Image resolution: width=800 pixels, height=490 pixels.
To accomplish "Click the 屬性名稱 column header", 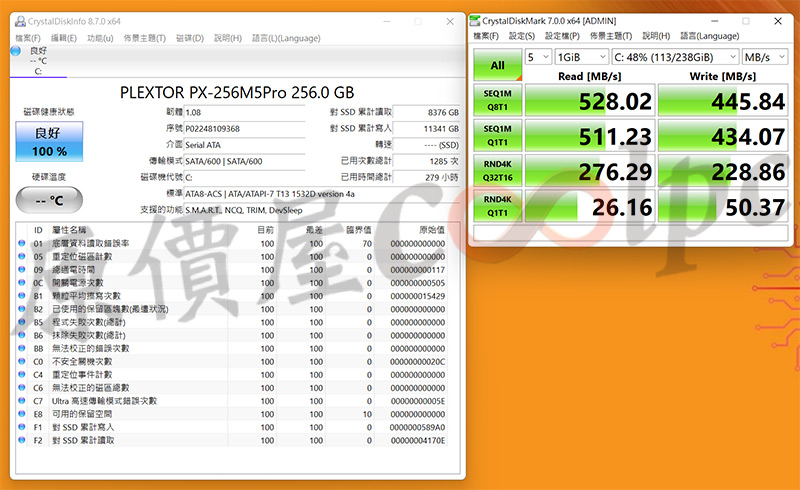I will [69, 230].
